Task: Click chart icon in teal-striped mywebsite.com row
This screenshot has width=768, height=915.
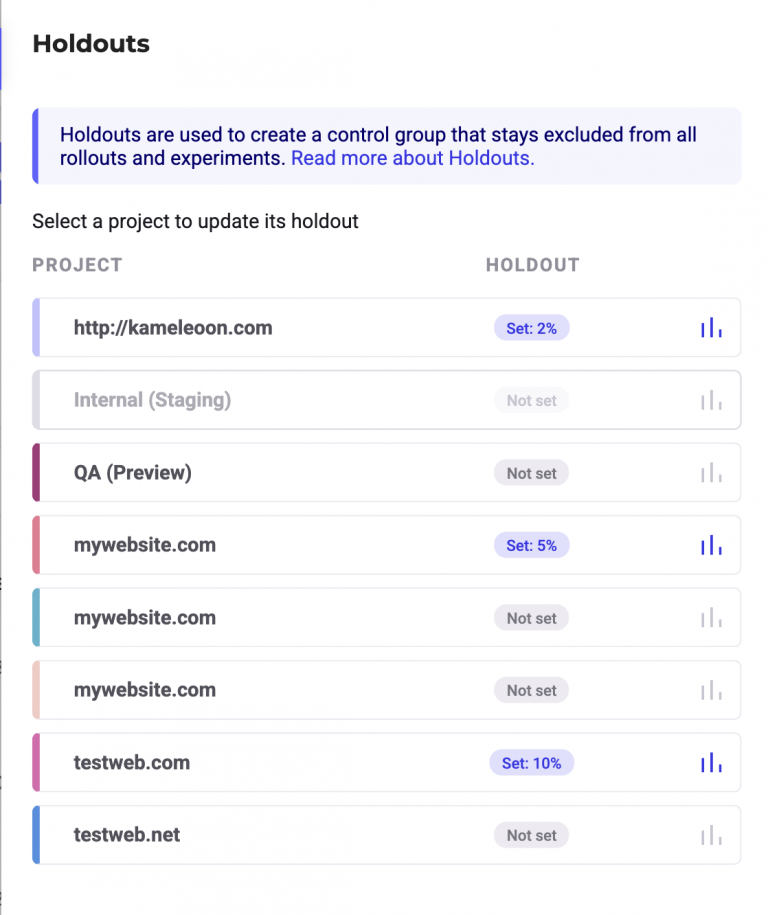Action: coord(711,618)
